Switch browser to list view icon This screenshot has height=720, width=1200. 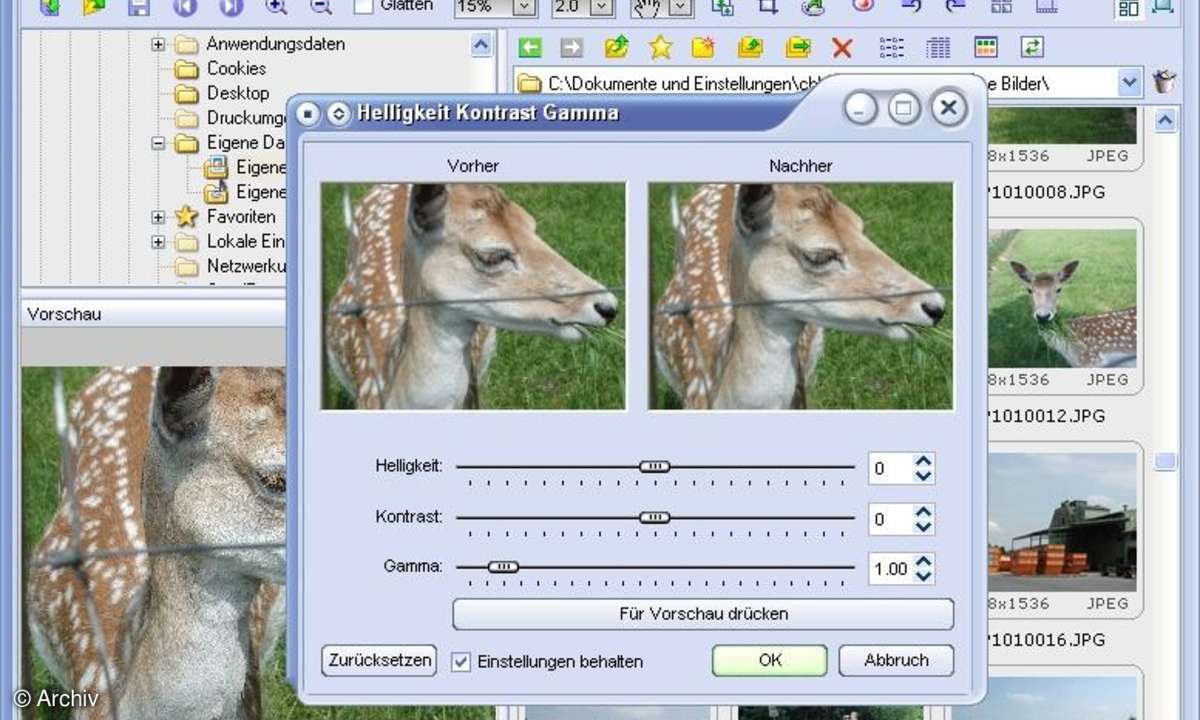point(891,47)
